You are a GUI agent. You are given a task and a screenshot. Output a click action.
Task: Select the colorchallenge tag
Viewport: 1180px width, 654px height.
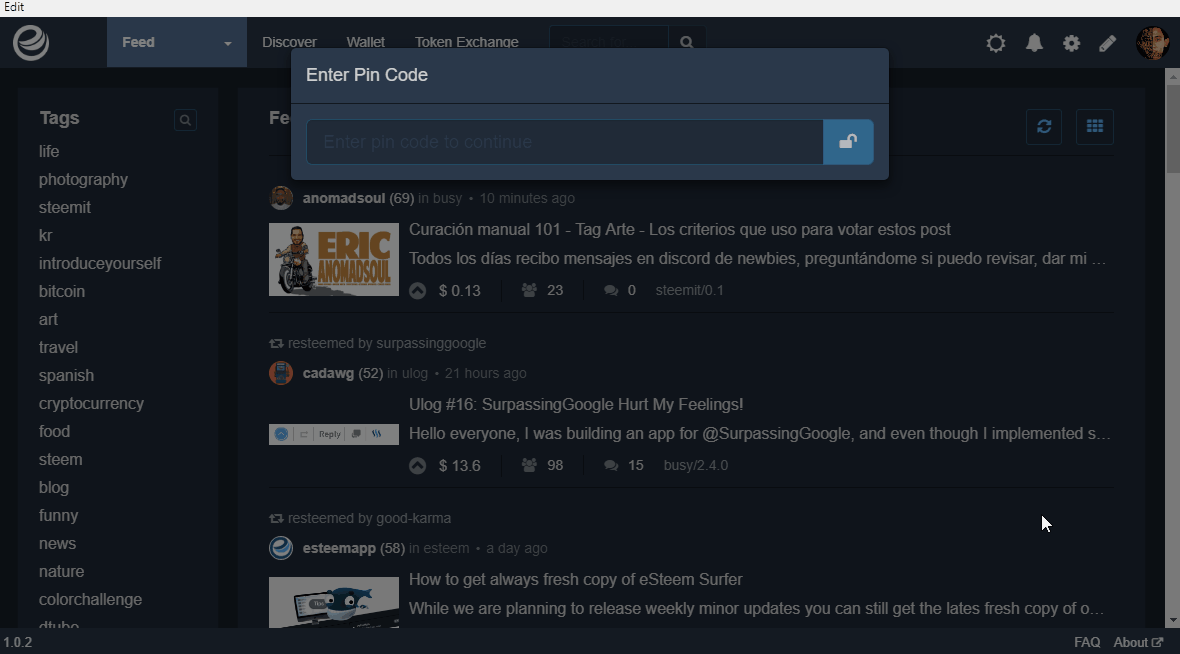tap(90, 599)
